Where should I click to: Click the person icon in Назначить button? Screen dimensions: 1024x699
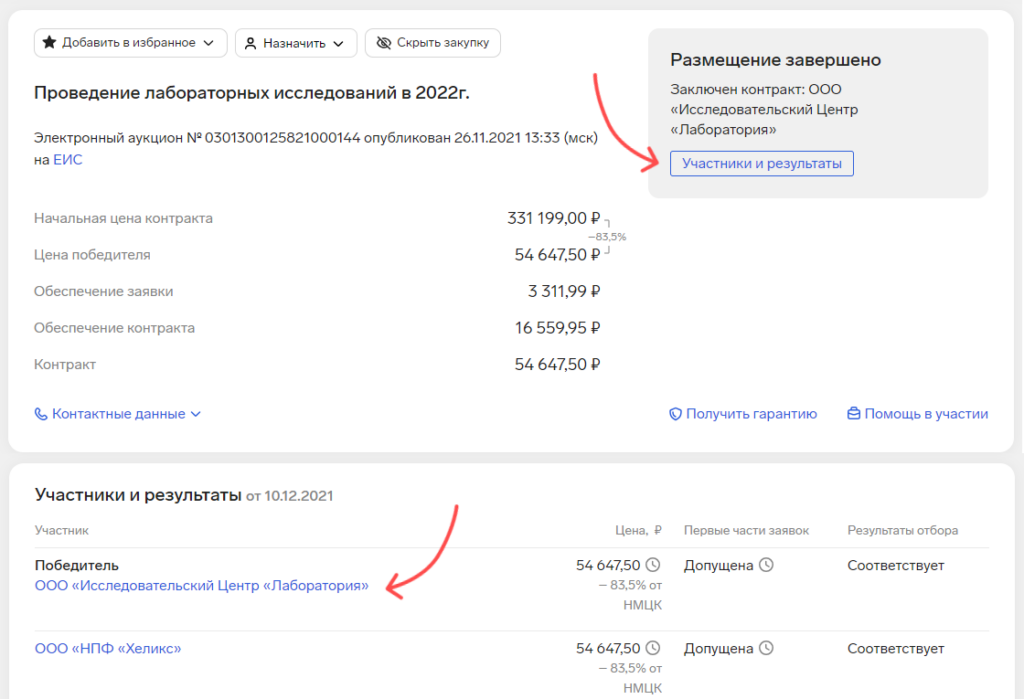[x=251, y=43]
